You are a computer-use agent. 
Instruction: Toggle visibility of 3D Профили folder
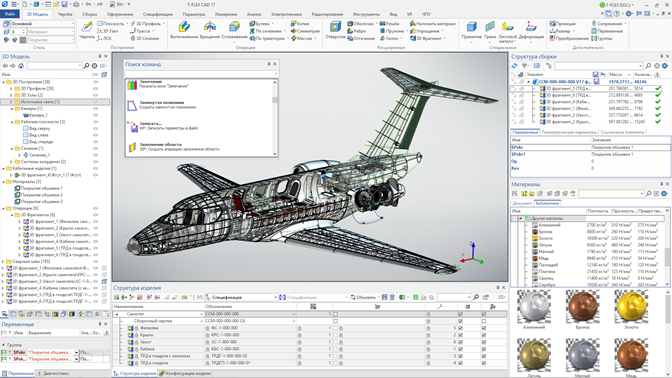tap(96, 89)
